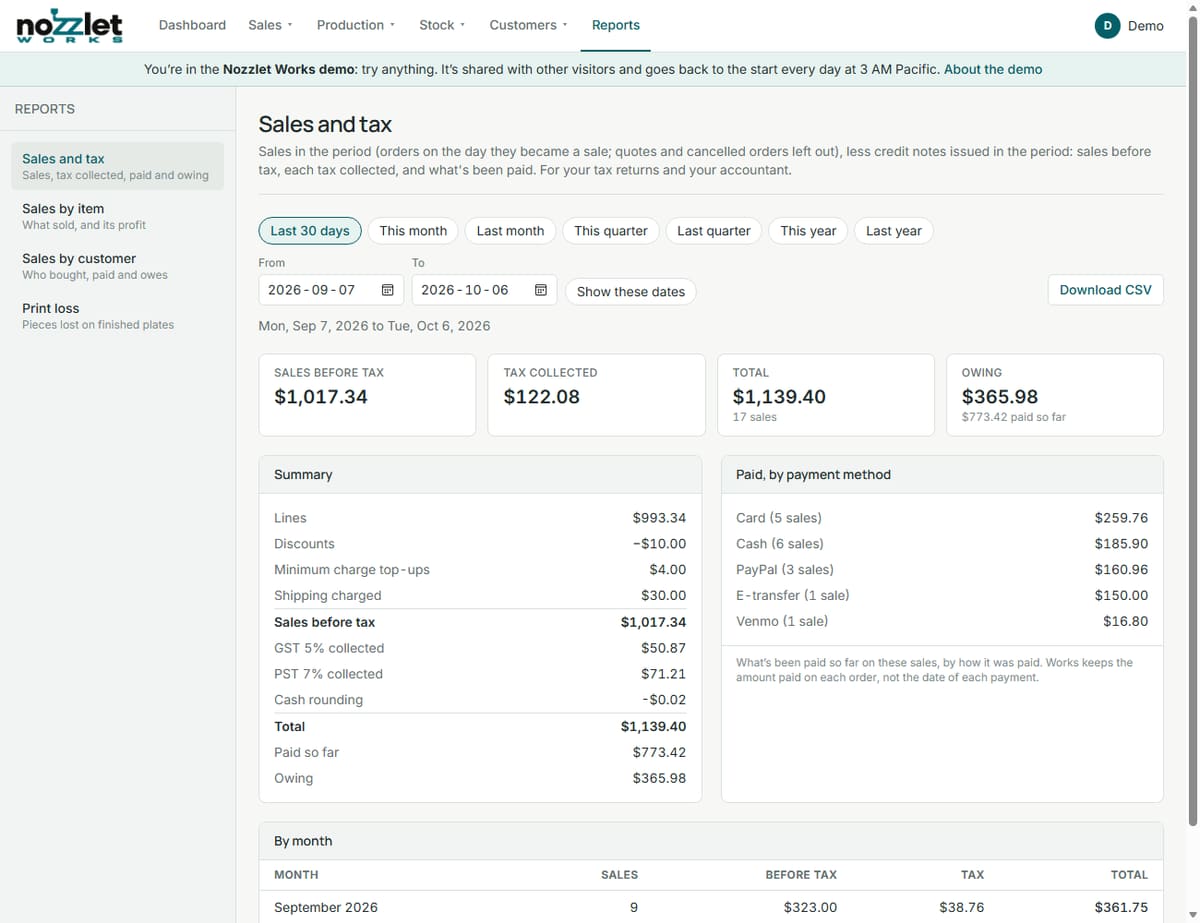
Task: Follow the About the demo link
Action: 993,70
